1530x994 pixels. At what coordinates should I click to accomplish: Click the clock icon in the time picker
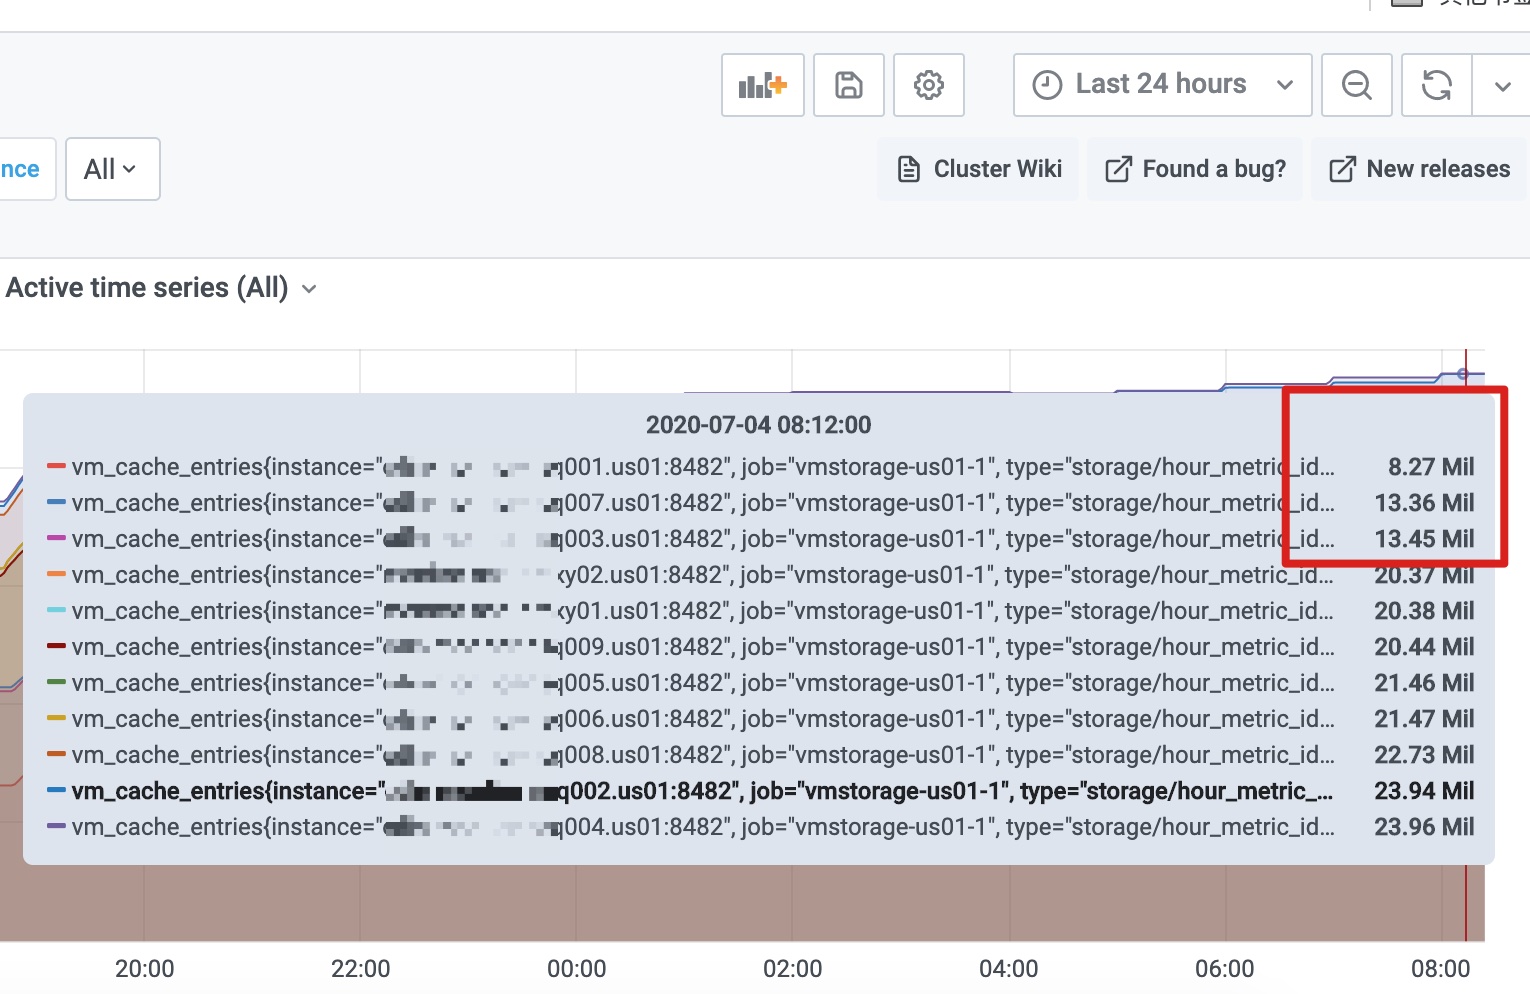1047,85
